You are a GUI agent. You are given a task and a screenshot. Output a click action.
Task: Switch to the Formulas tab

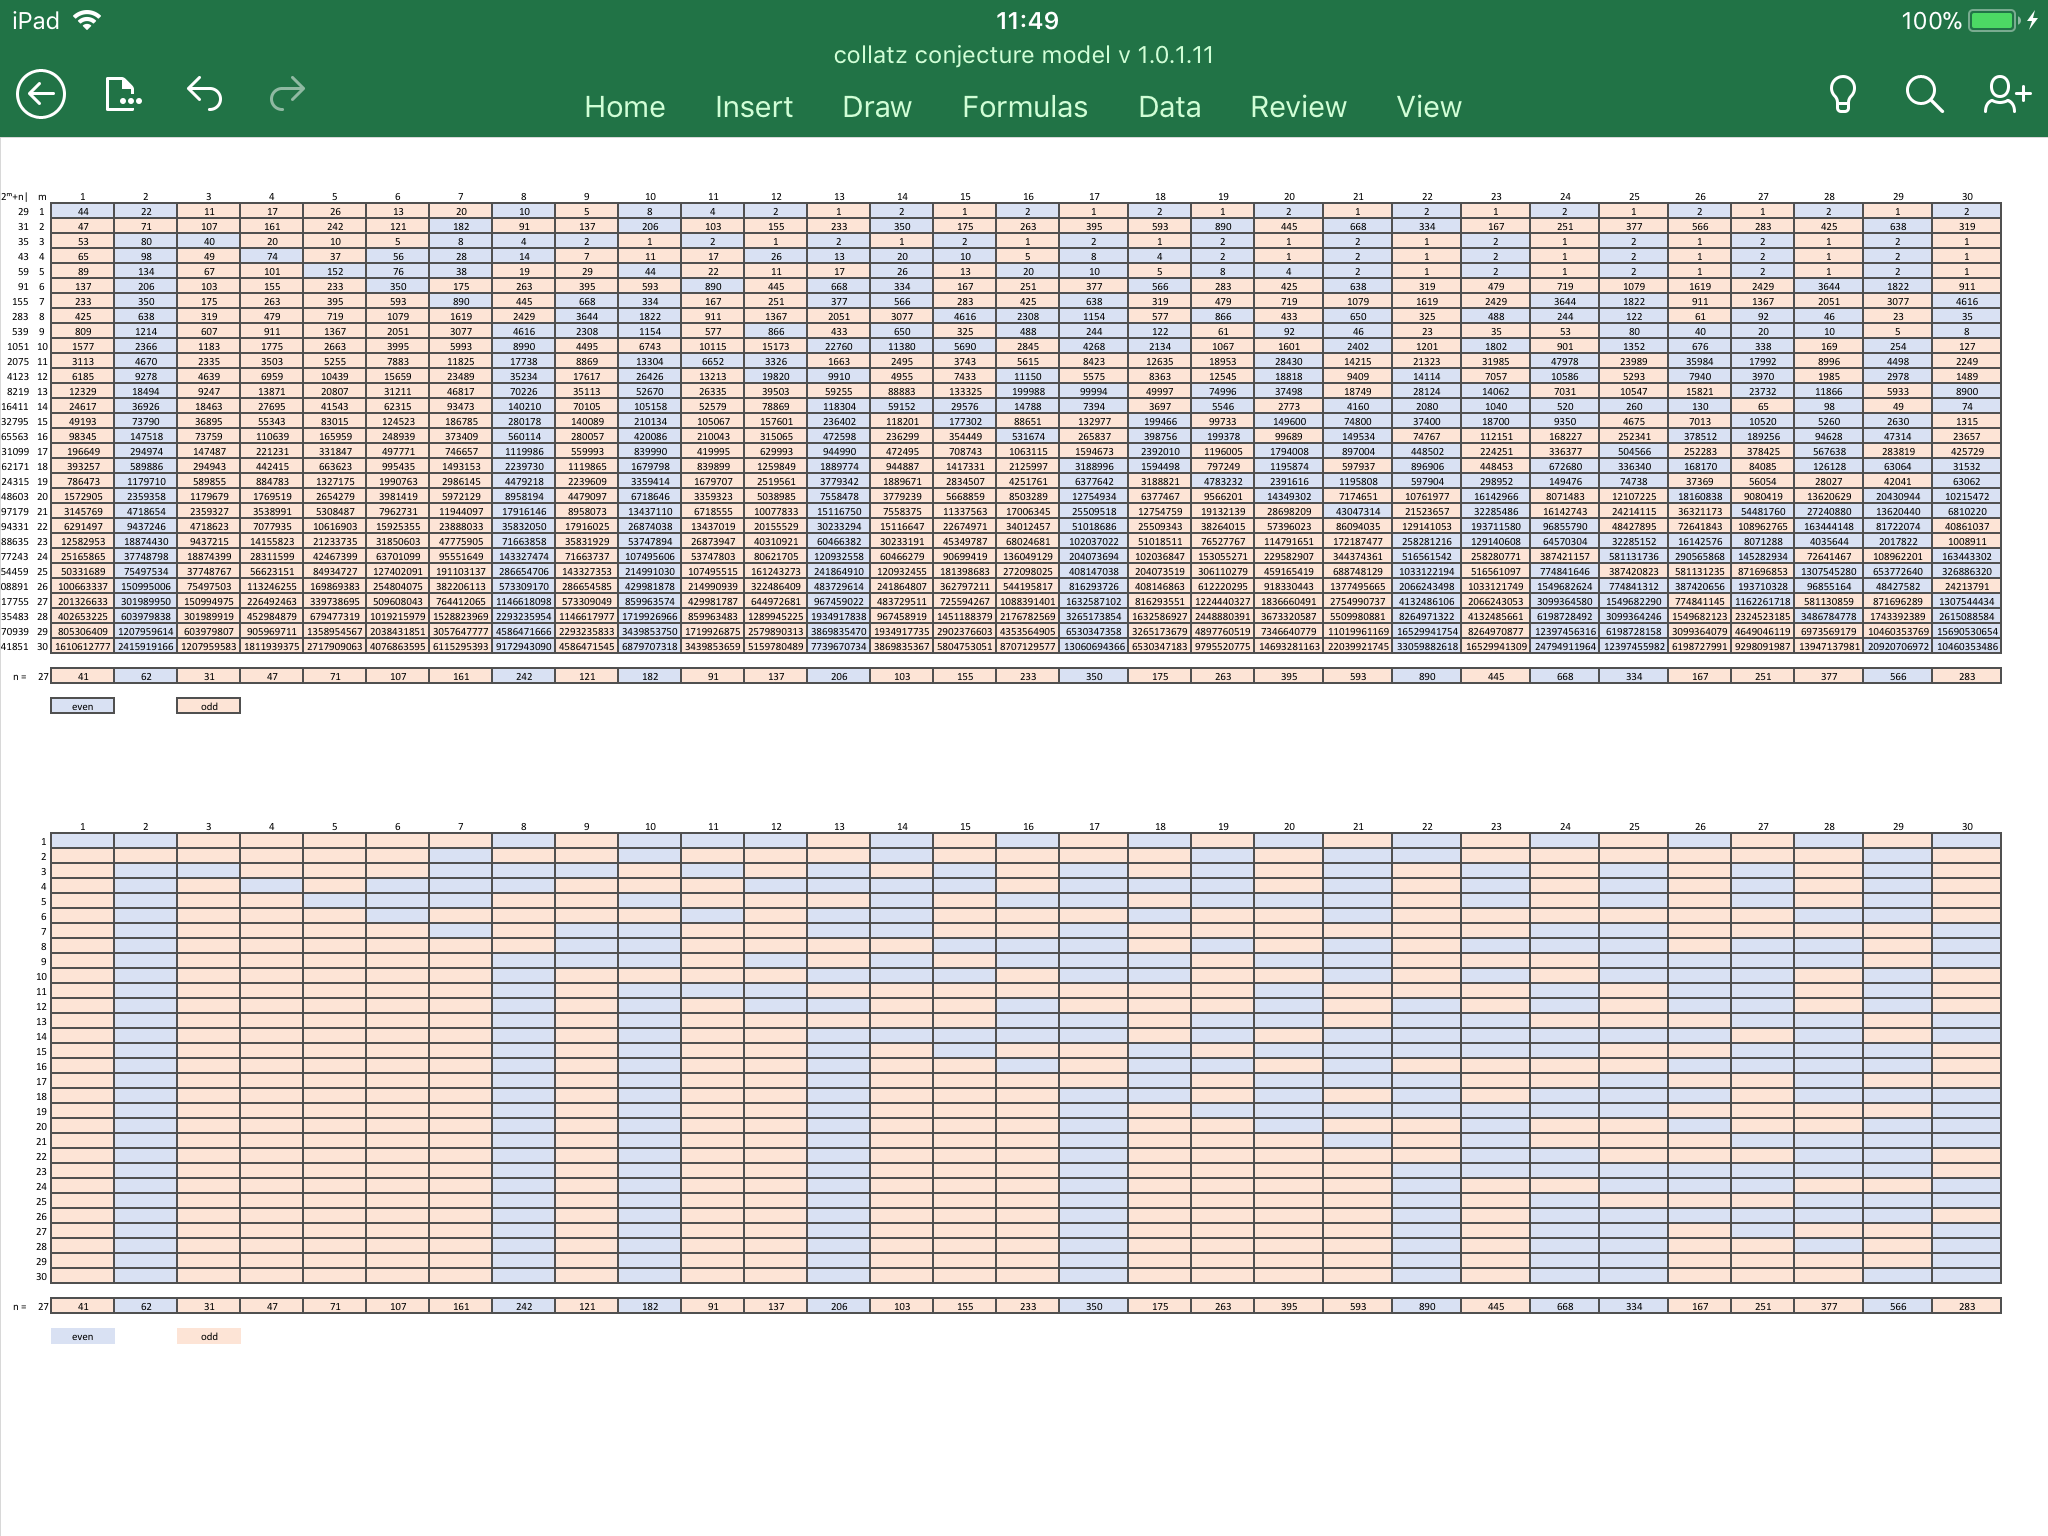(x=1024, y=107)
